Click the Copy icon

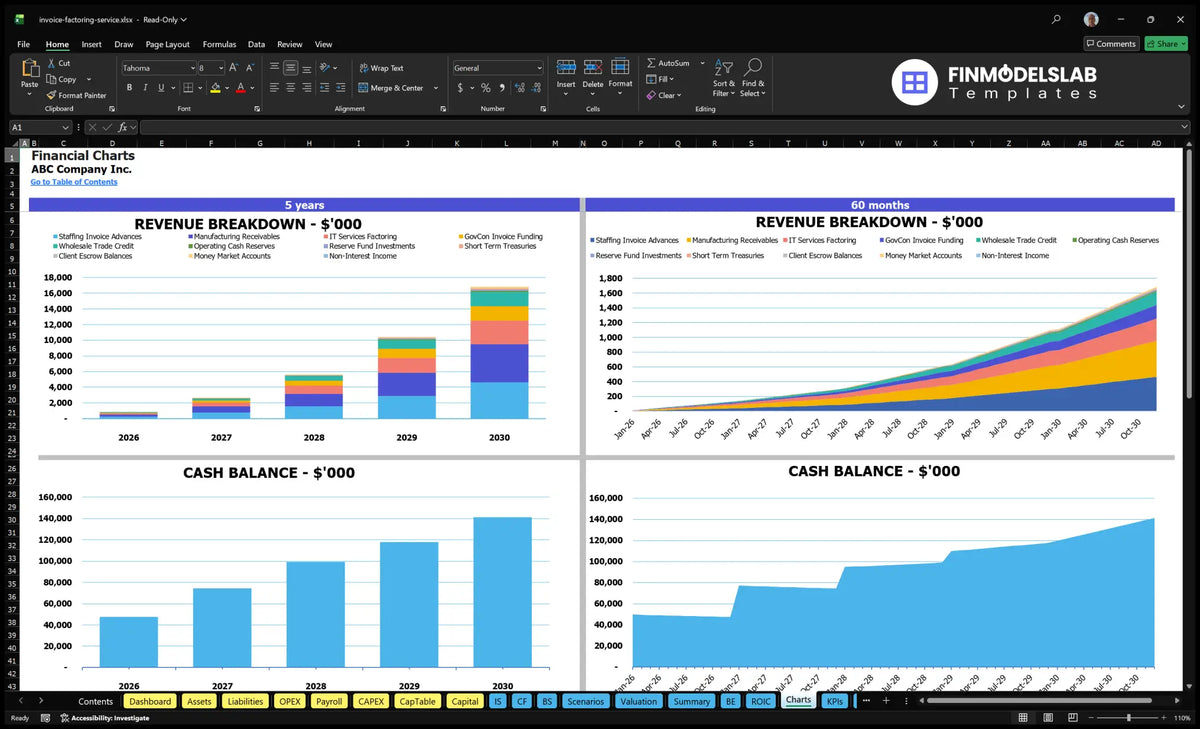click(51, 79)
